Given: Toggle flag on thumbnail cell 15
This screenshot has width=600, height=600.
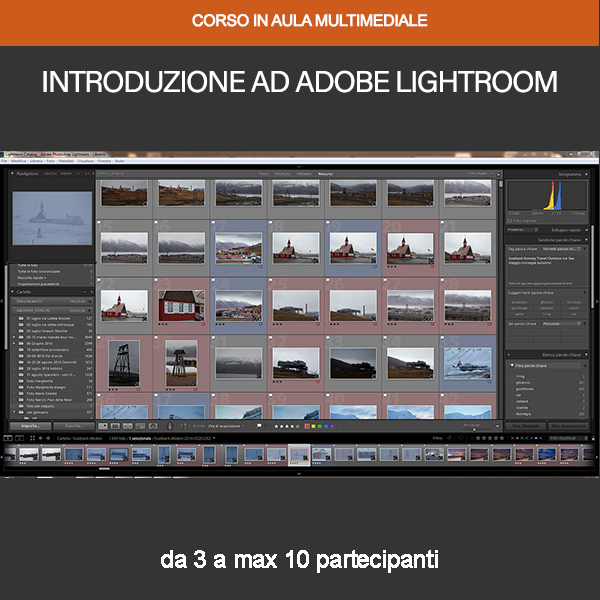Looking at the screenshot, I should 99,223.
